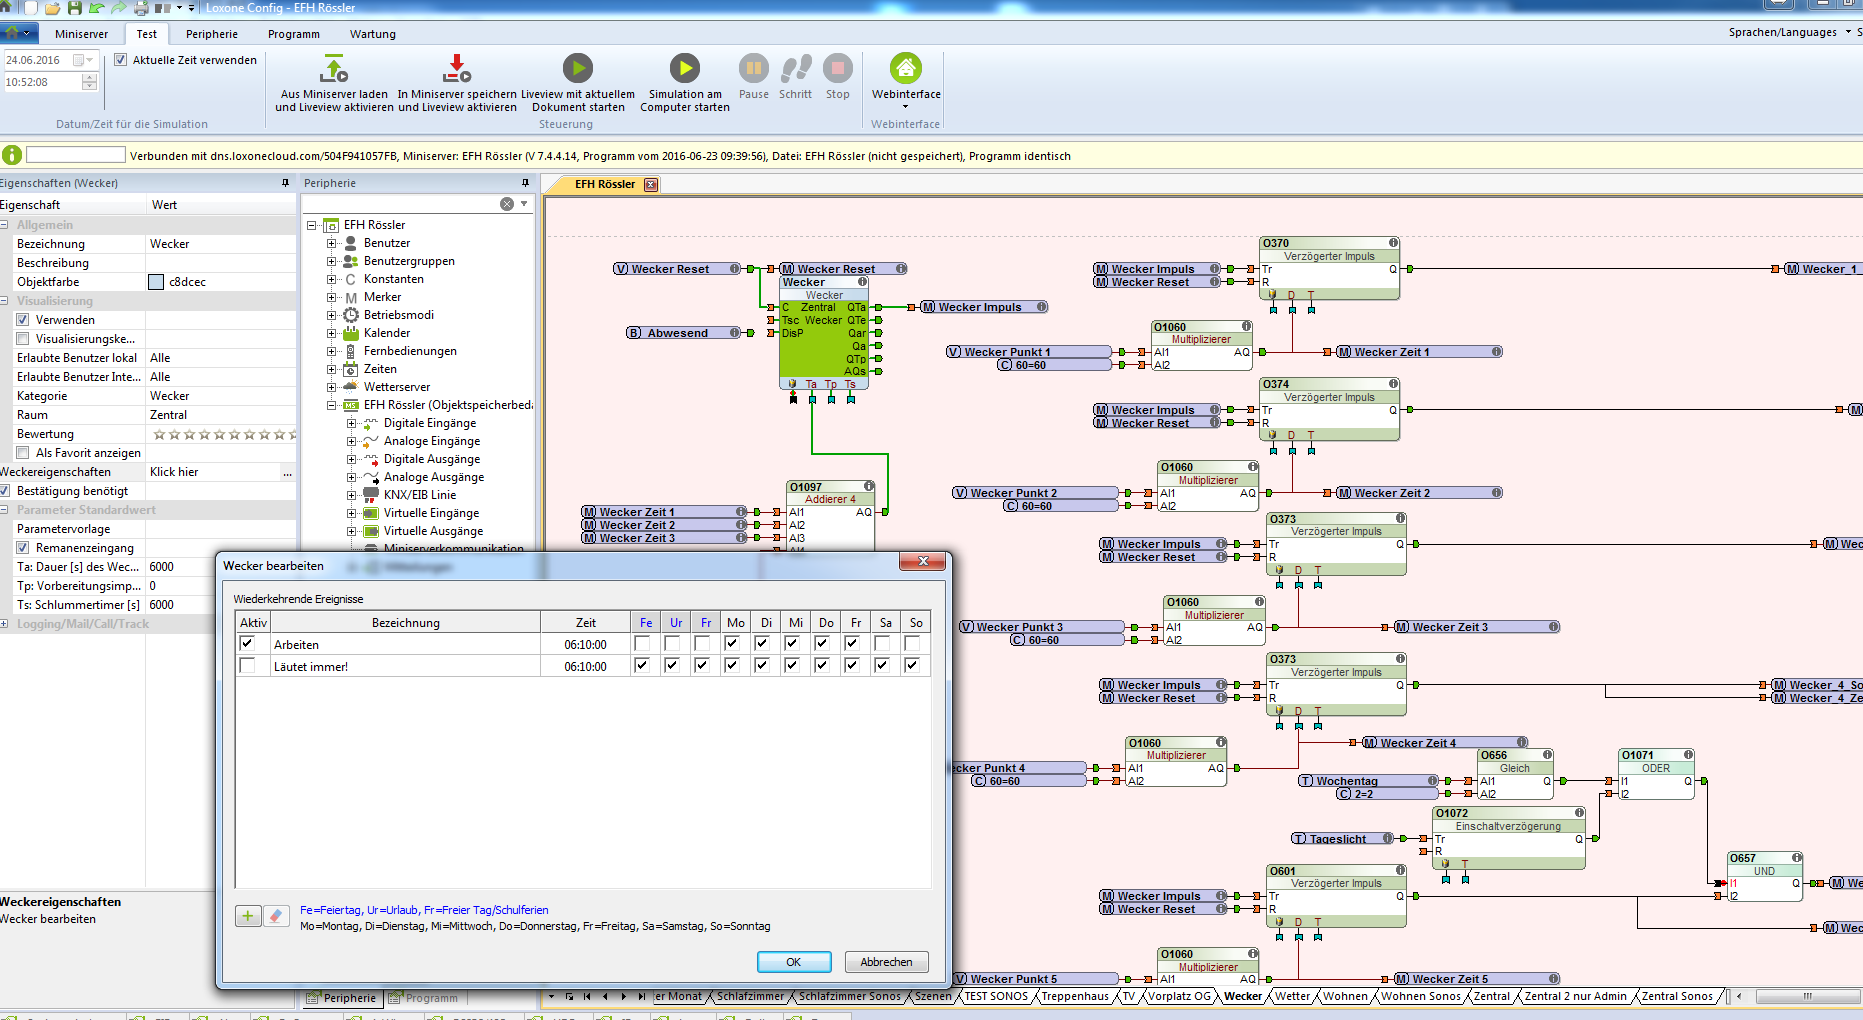Expand the Virtuelle Eingänge tree node
Screen dimensions: 1863x1020
point(352,513)
